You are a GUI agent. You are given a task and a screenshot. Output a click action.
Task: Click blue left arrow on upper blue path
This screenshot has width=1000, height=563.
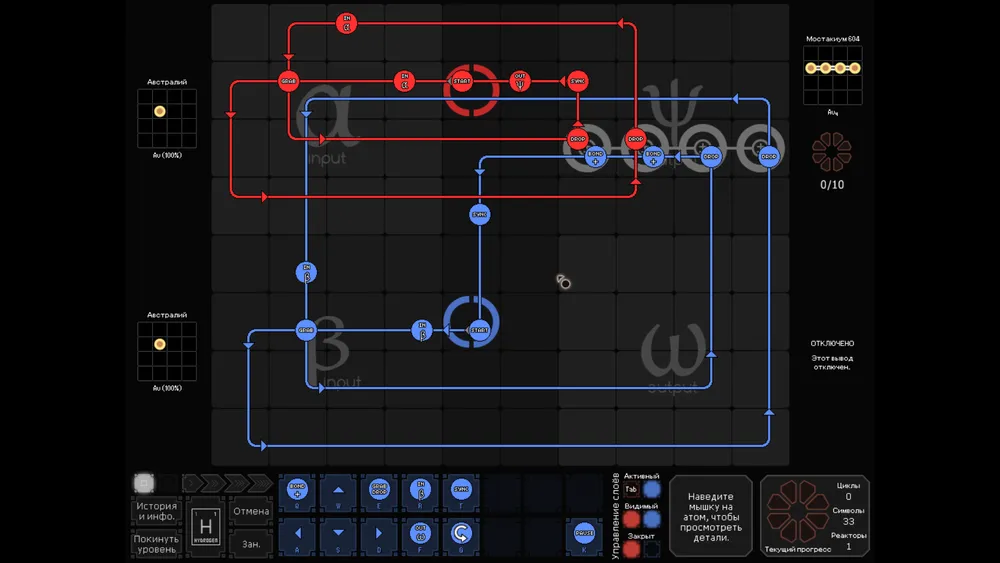(x=735, y=99)
